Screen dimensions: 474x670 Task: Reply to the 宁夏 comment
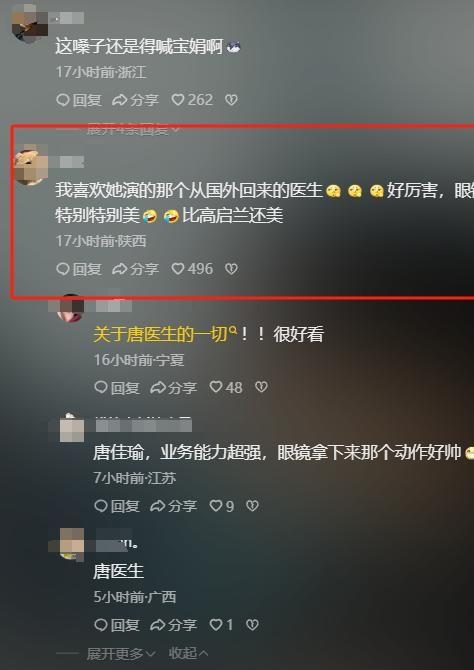117,388
